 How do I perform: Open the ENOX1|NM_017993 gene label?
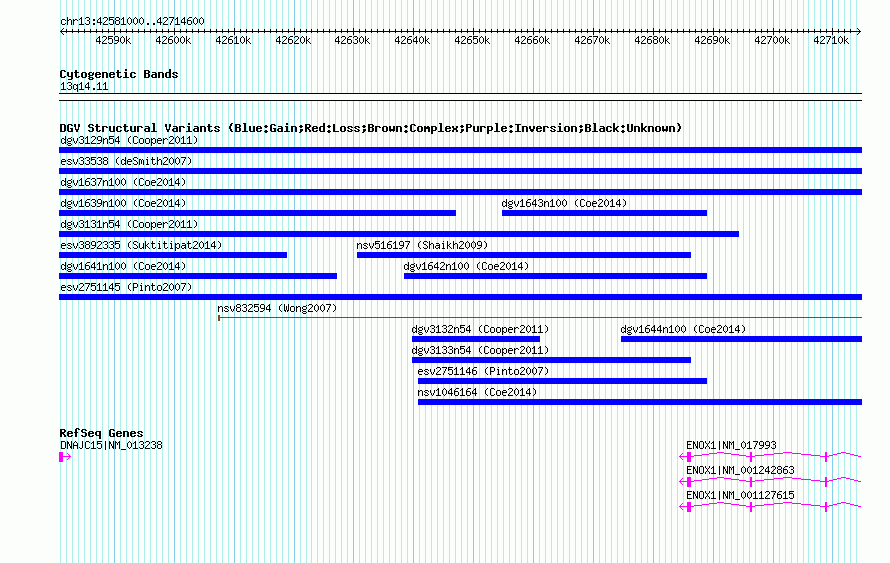point(731,446)
